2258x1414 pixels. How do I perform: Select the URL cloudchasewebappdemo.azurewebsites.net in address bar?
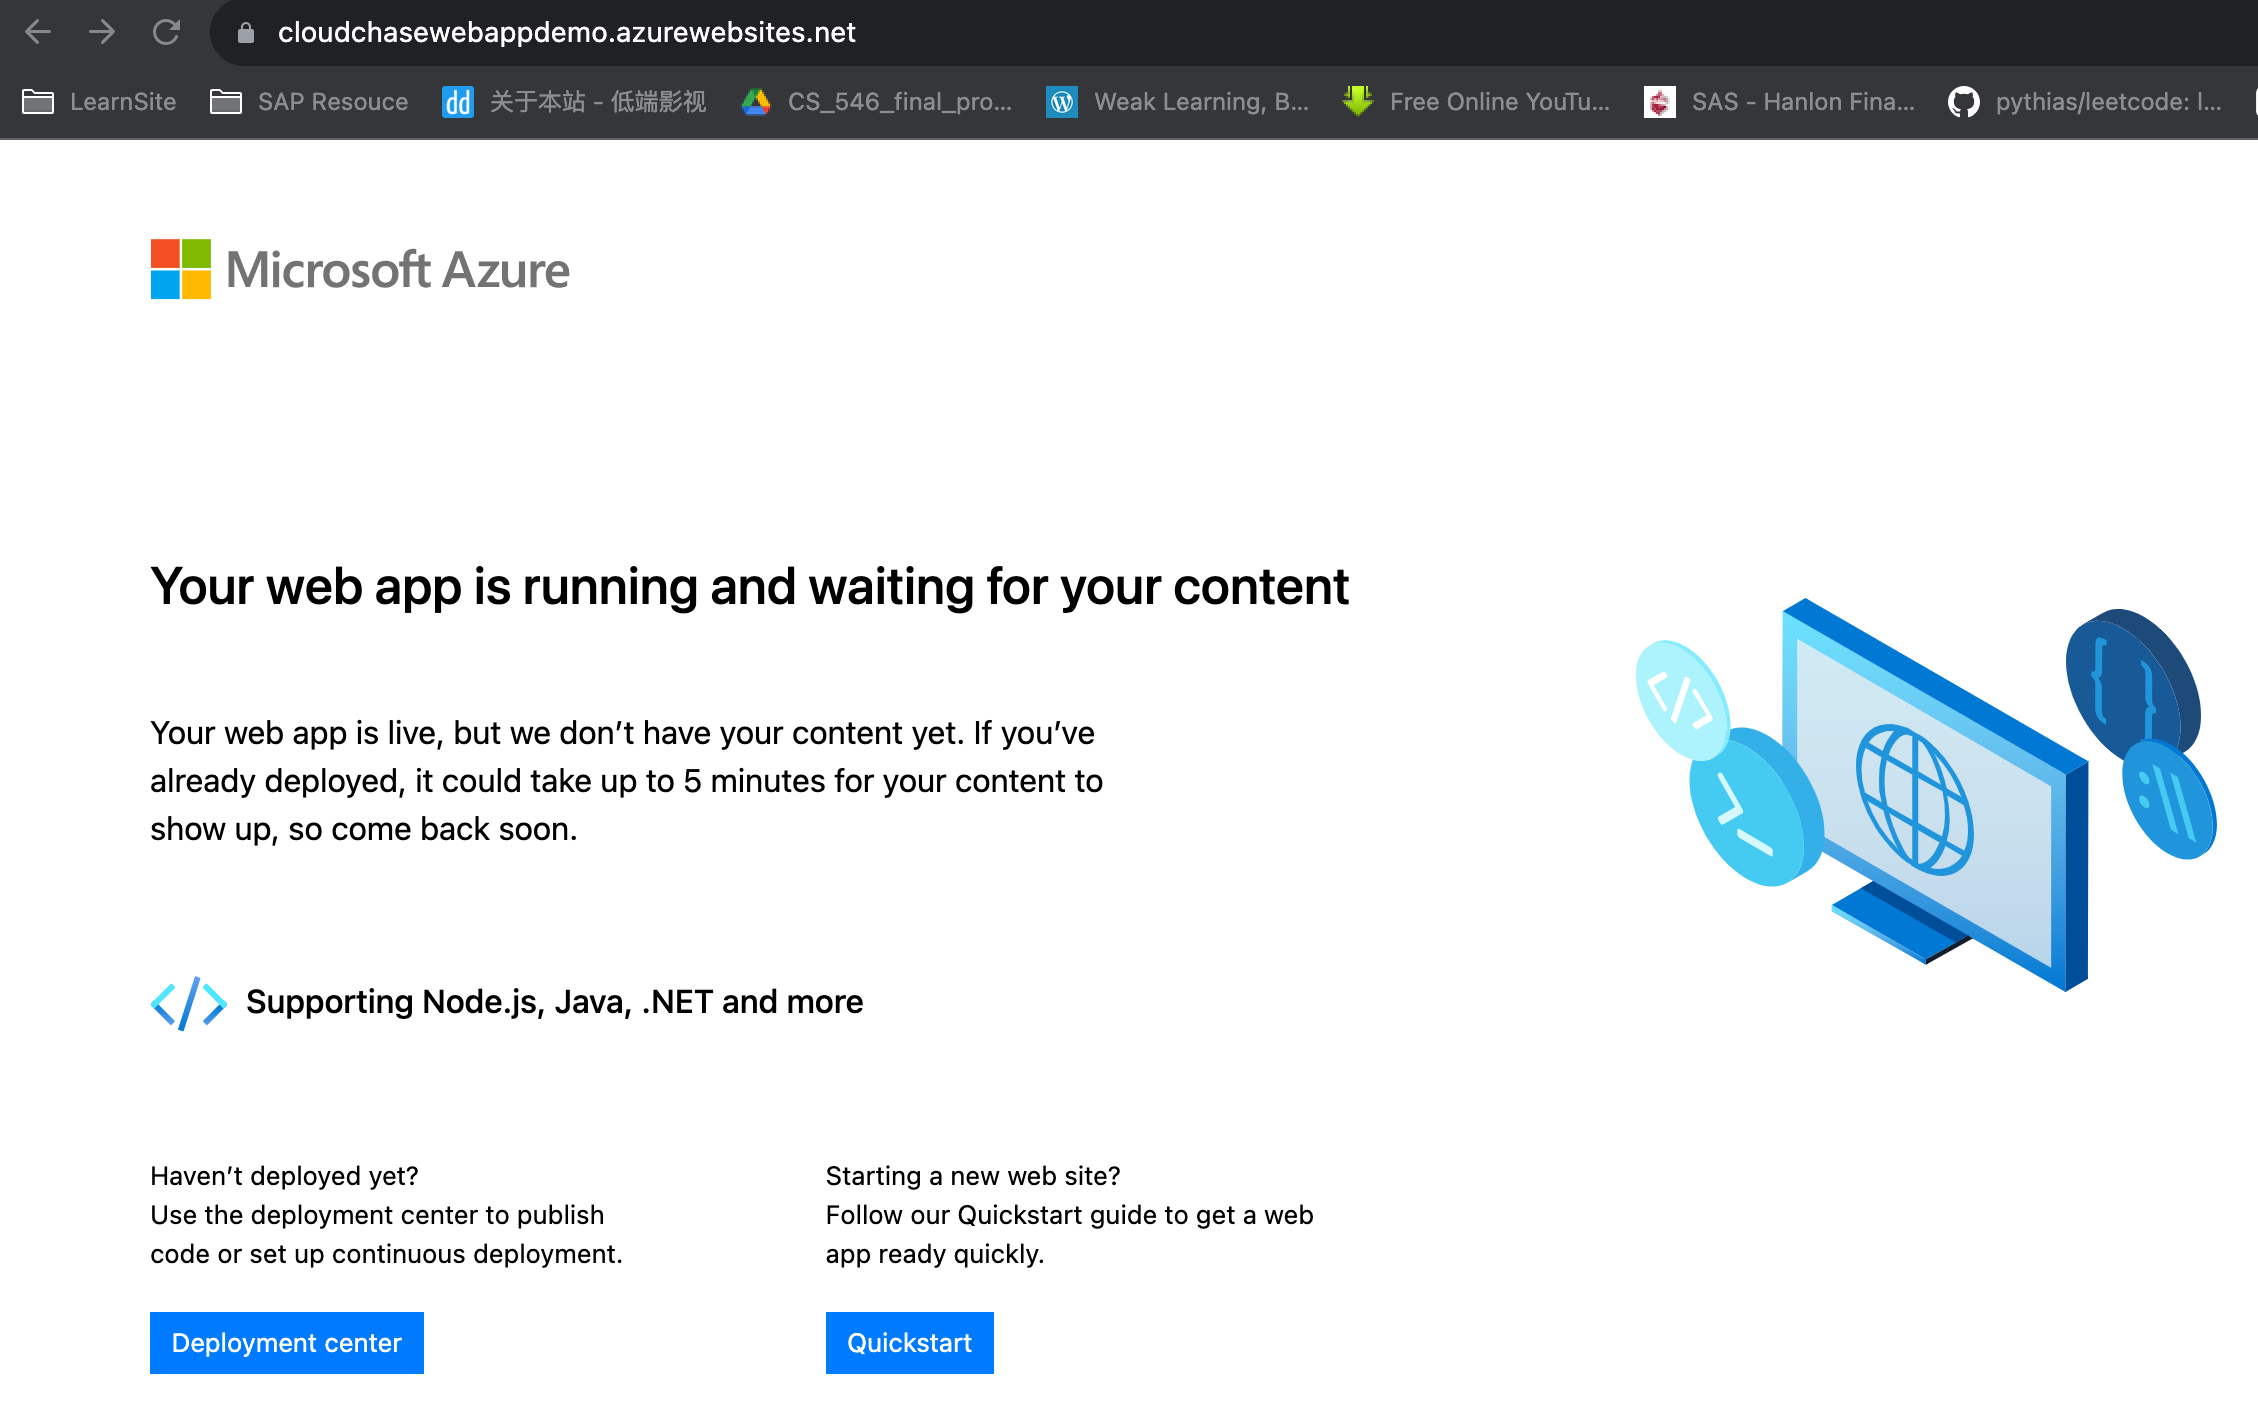(566, 32)
